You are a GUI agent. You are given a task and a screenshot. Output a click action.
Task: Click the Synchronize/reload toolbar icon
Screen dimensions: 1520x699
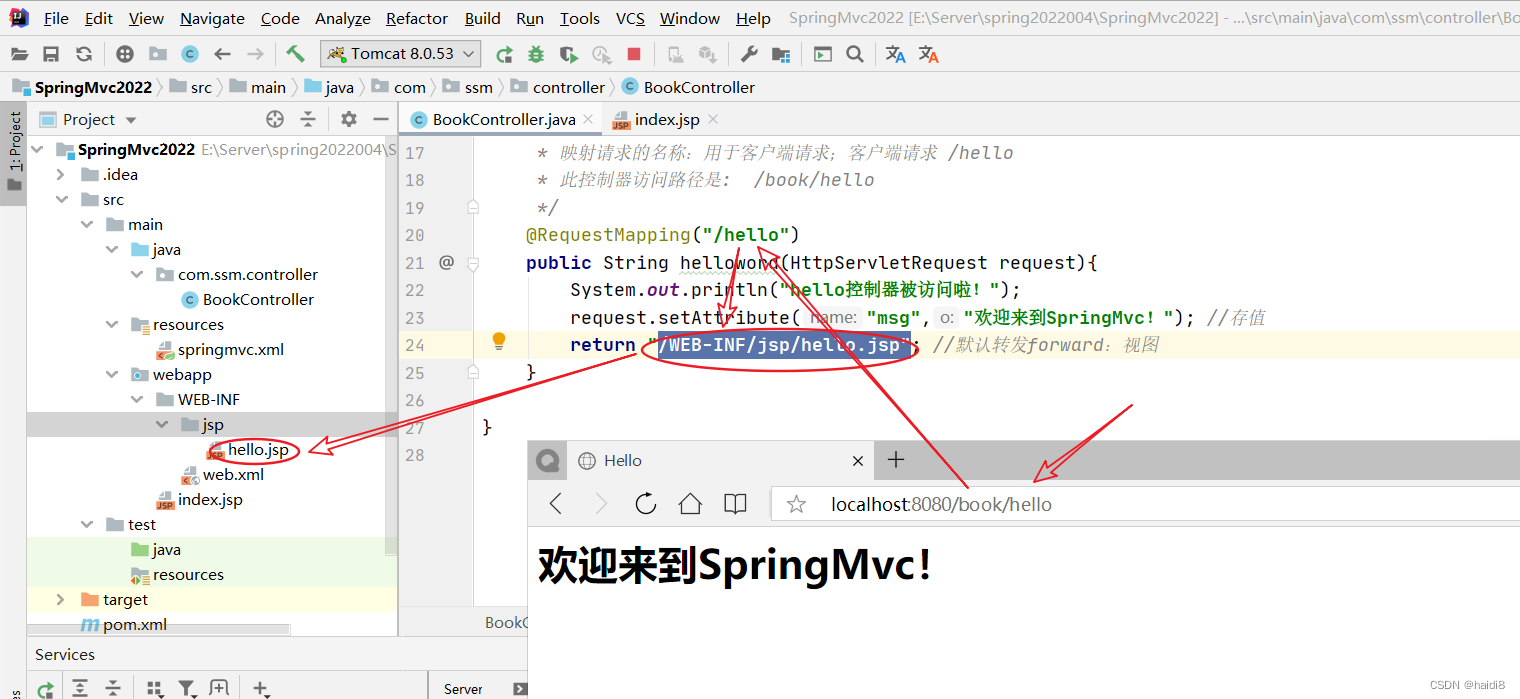coord(84,54)
